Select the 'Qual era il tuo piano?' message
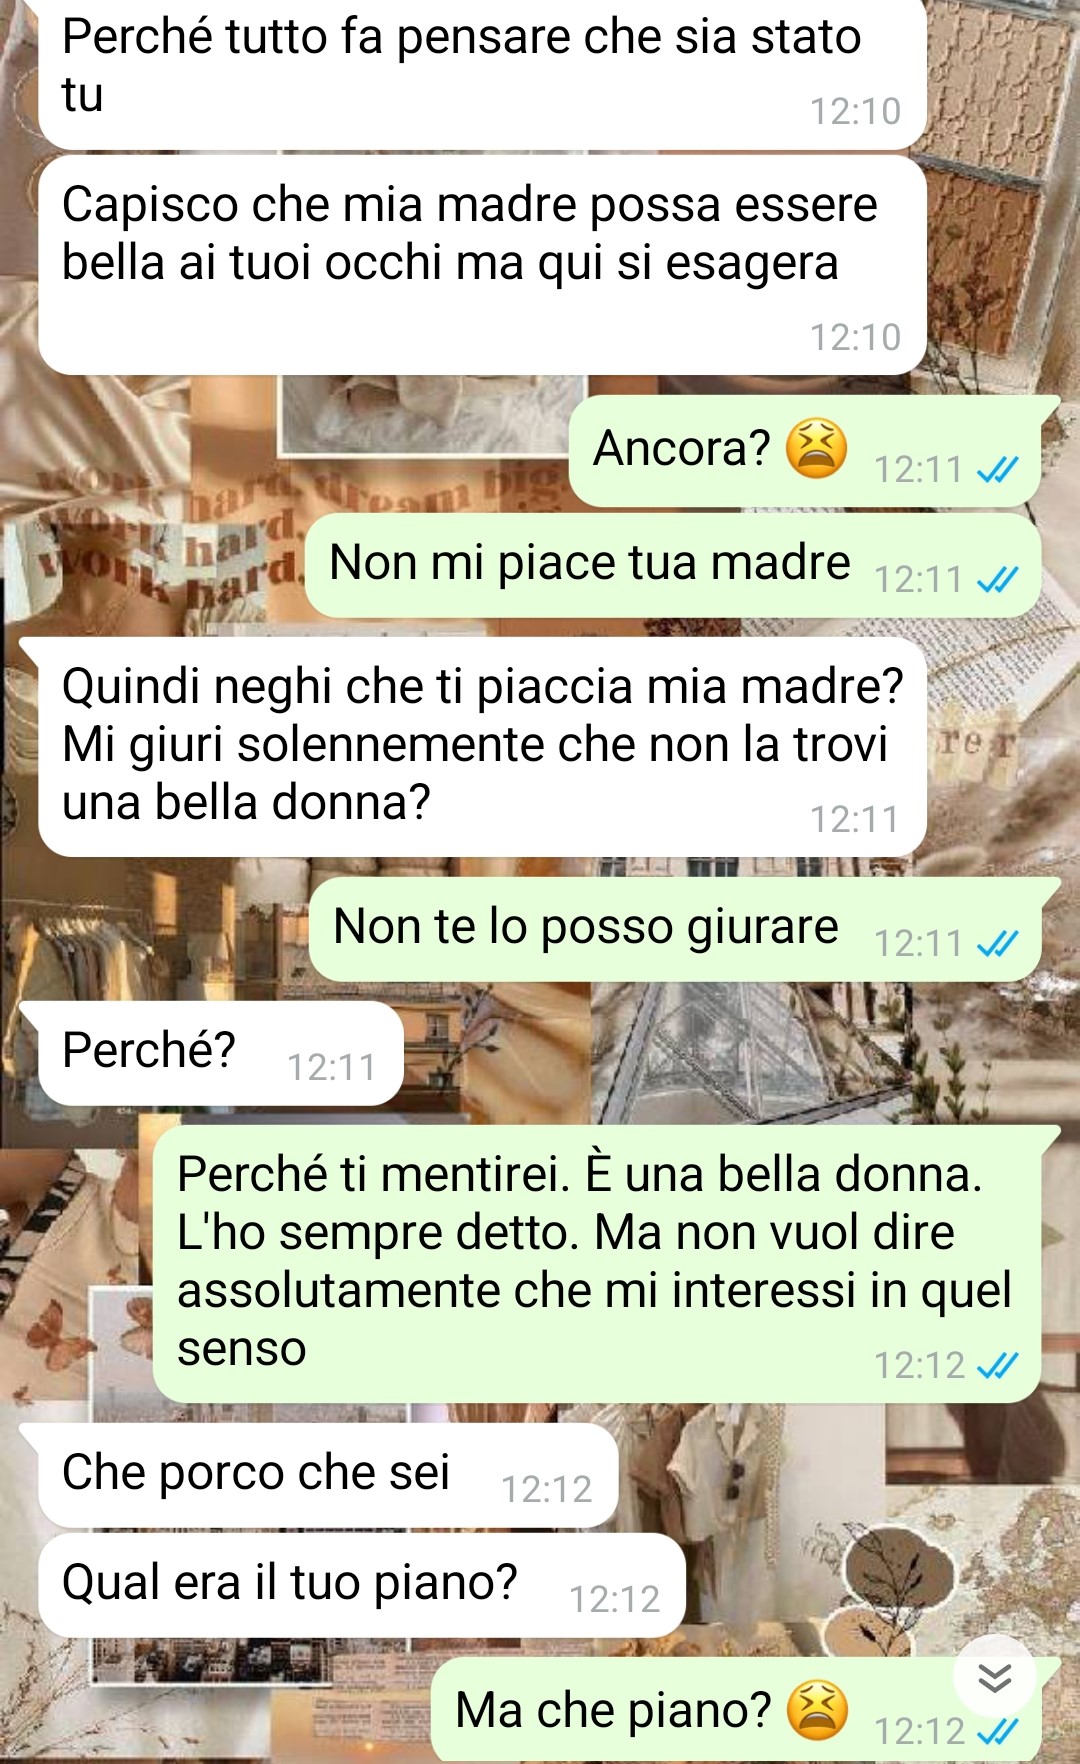 362,1585
